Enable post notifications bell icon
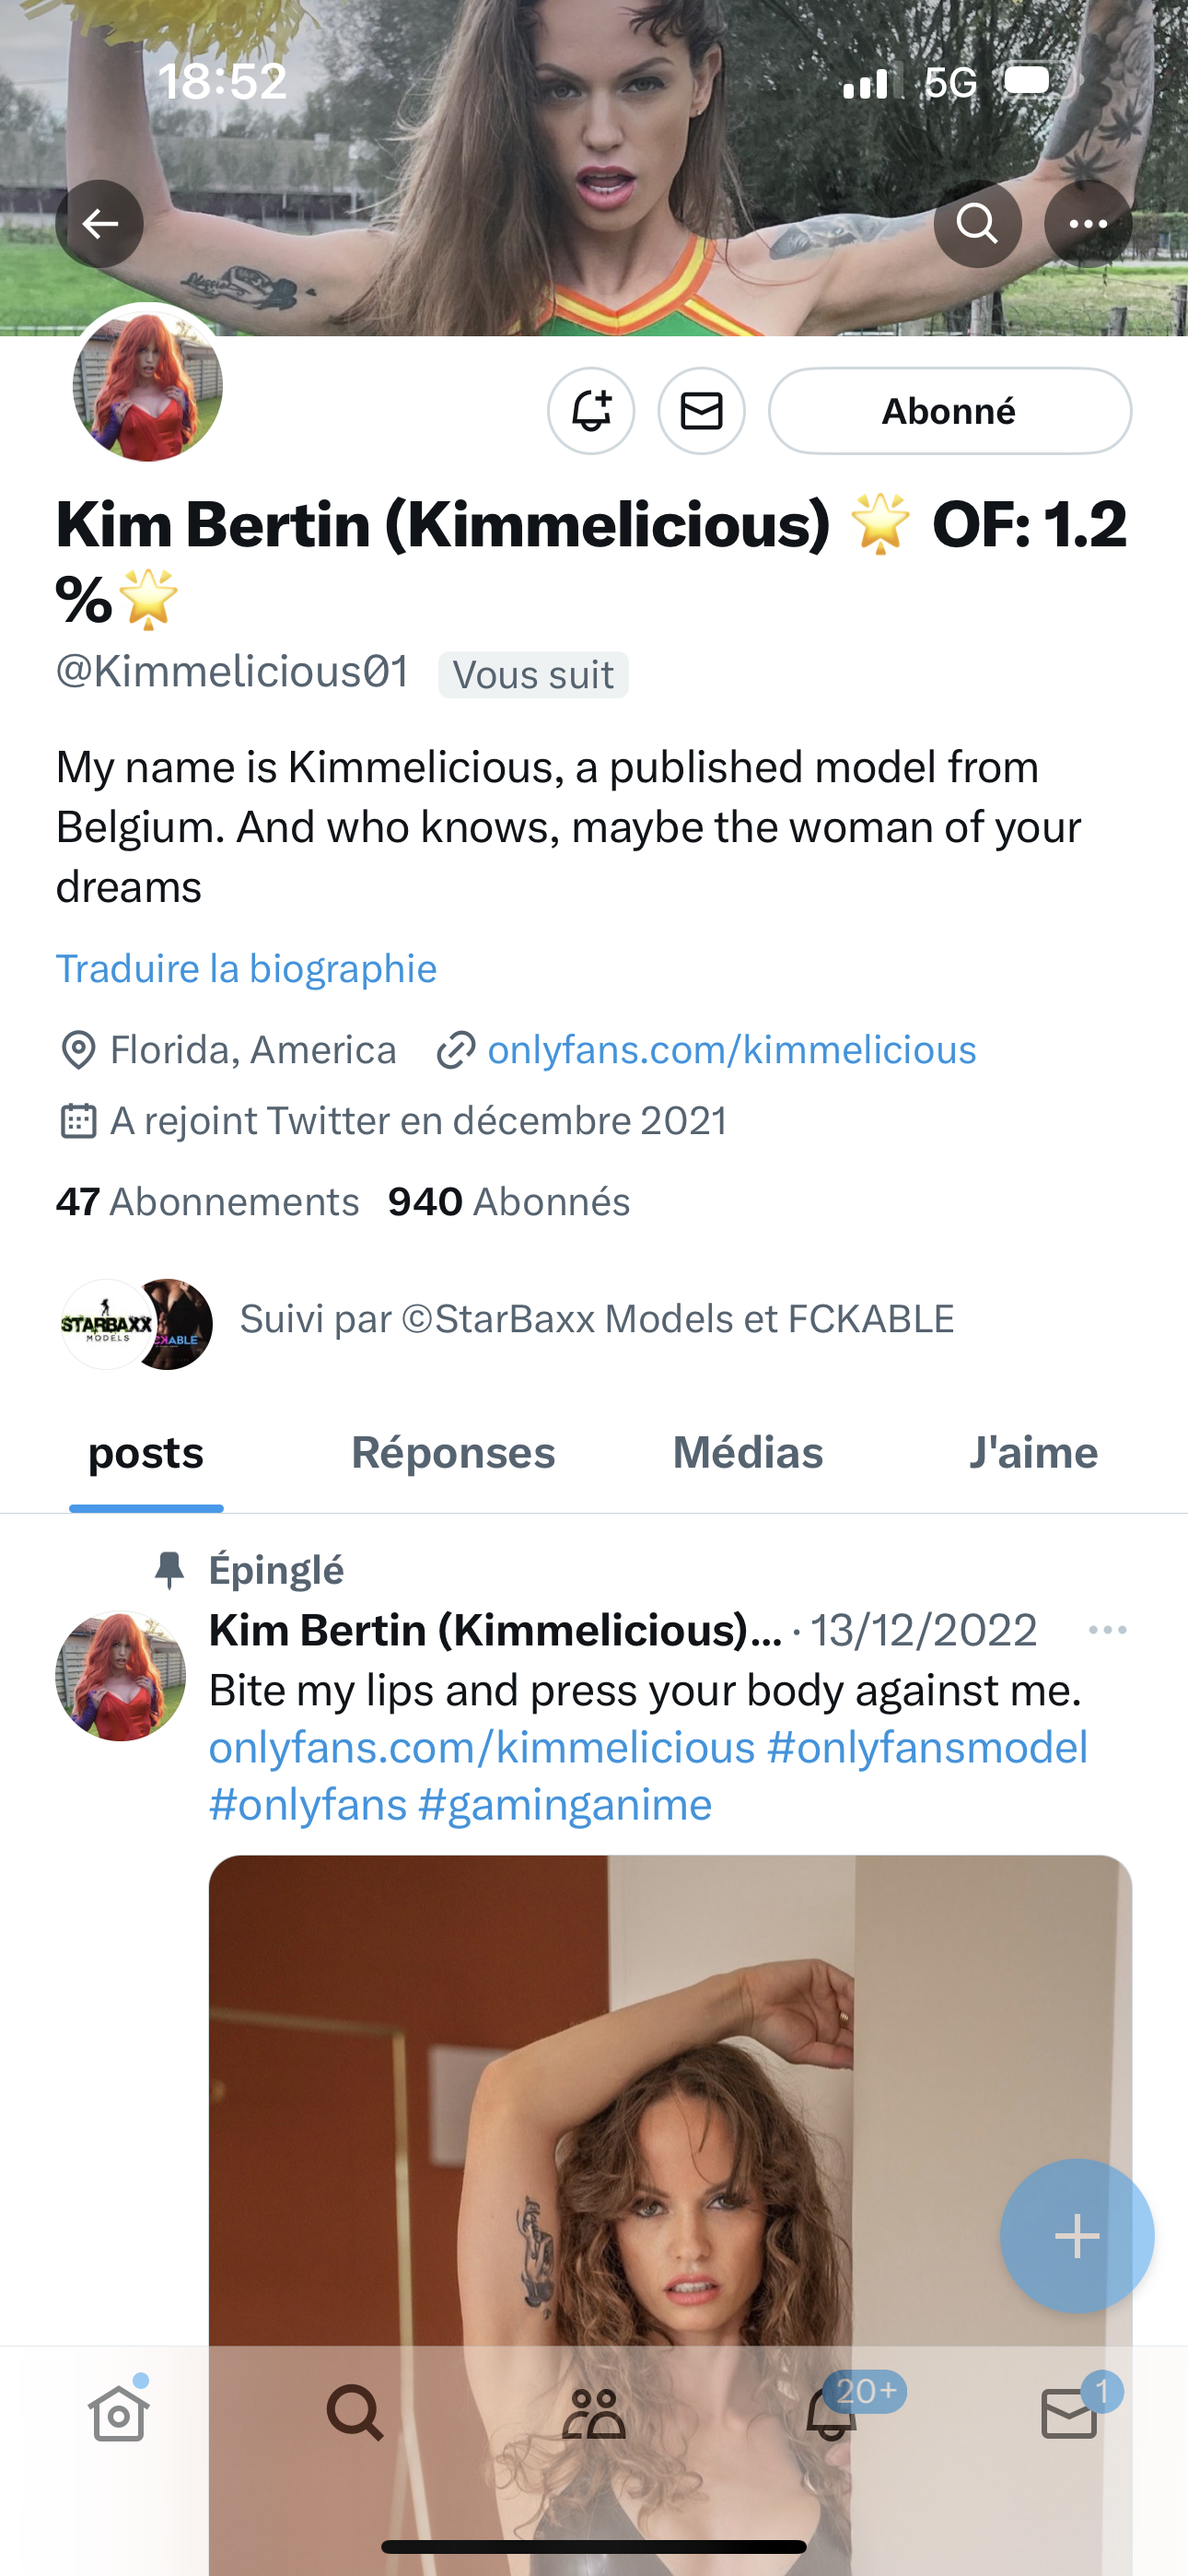The height and width of the screenshot is (2576, 1188). tap(591, 411)
